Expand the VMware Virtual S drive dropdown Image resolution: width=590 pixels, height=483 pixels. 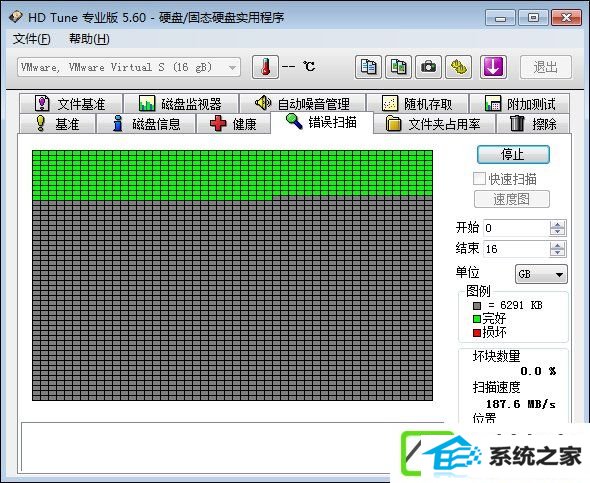click(233, 68)
